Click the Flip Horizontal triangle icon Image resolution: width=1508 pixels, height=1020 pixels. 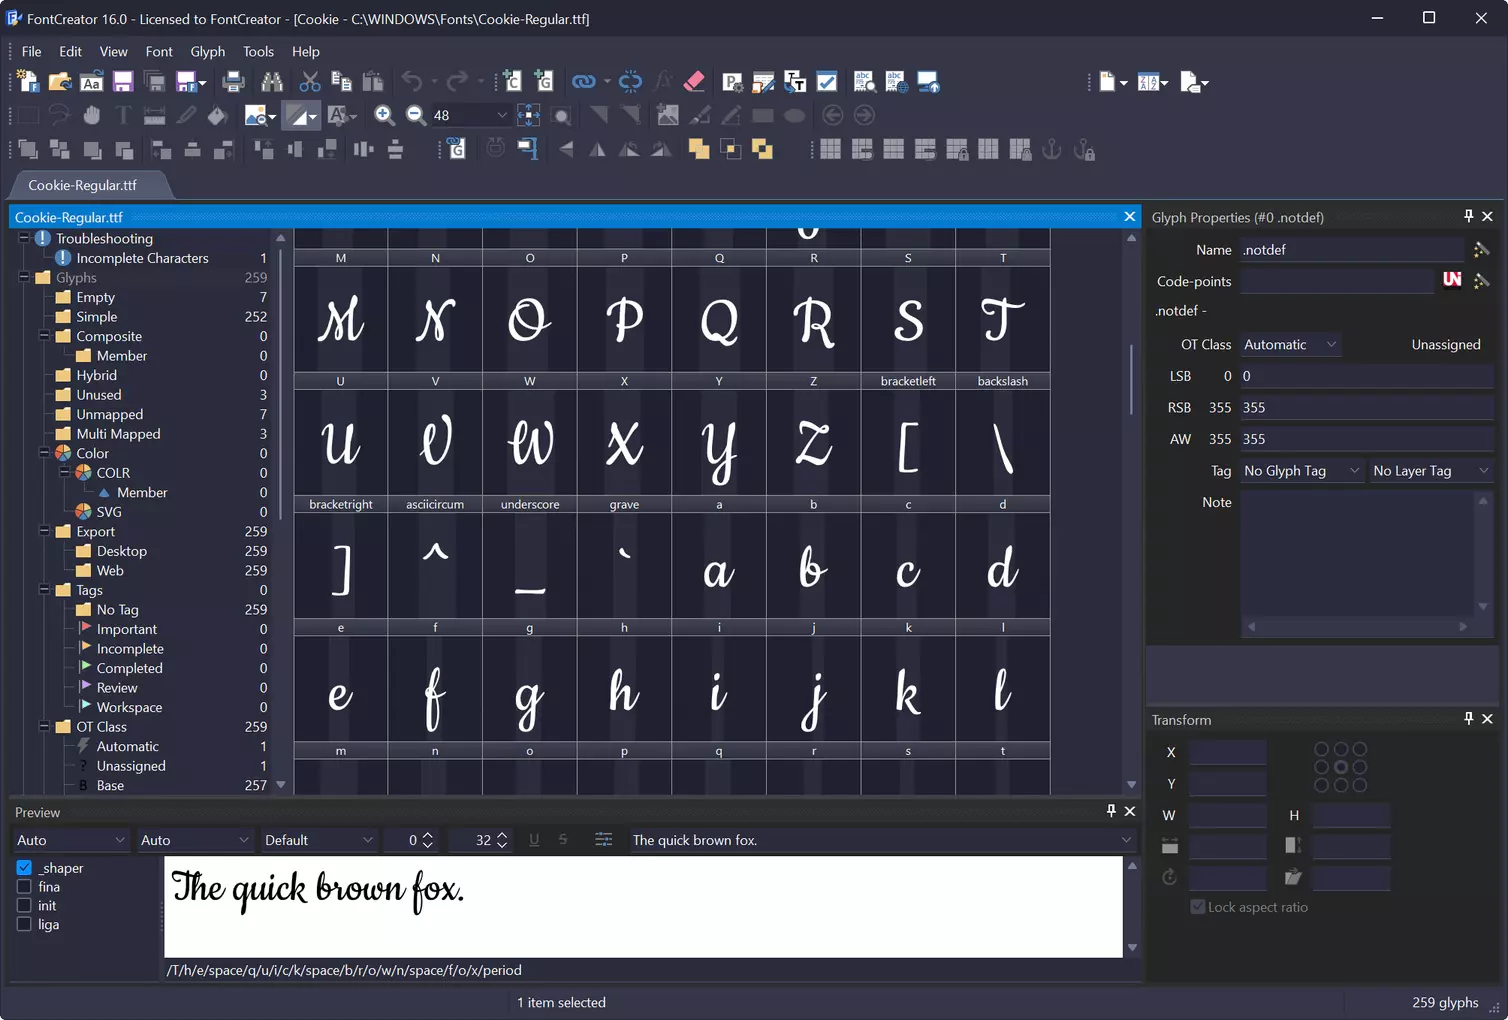pyautogui.click(x=598, y=149)
